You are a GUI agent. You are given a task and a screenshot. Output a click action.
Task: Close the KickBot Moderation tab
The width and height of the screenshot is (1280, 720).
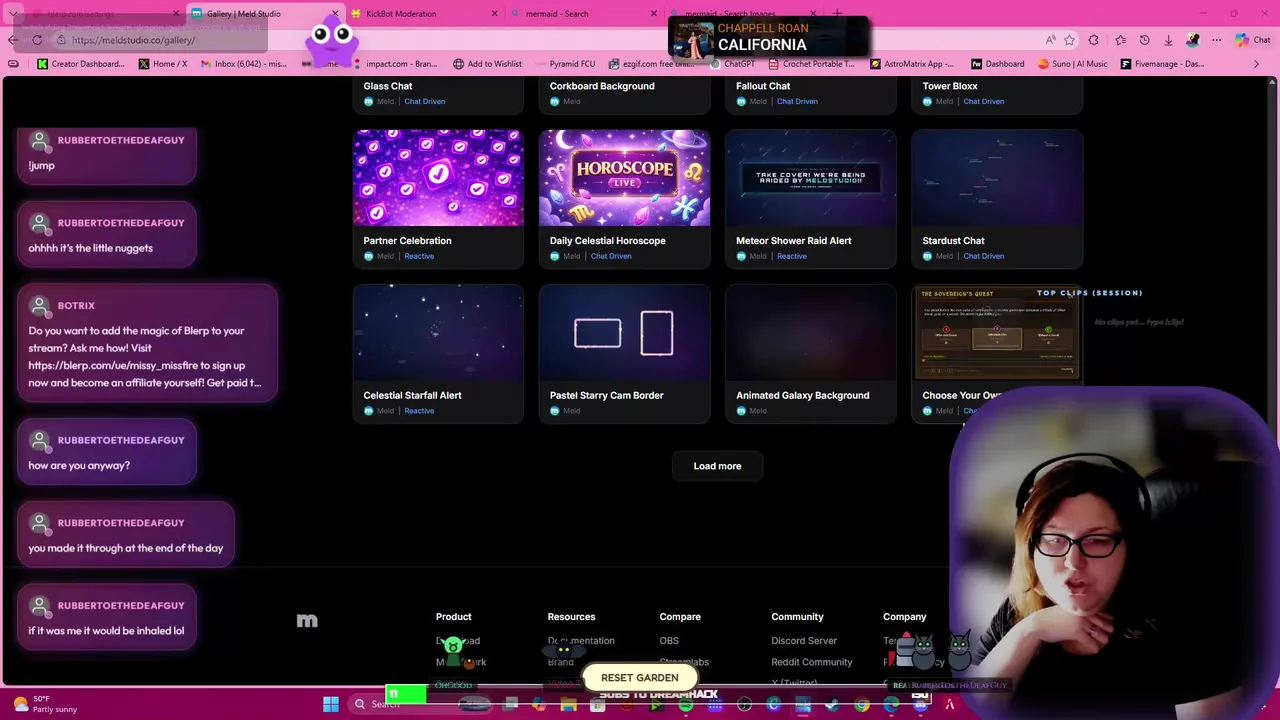(494, 14)
